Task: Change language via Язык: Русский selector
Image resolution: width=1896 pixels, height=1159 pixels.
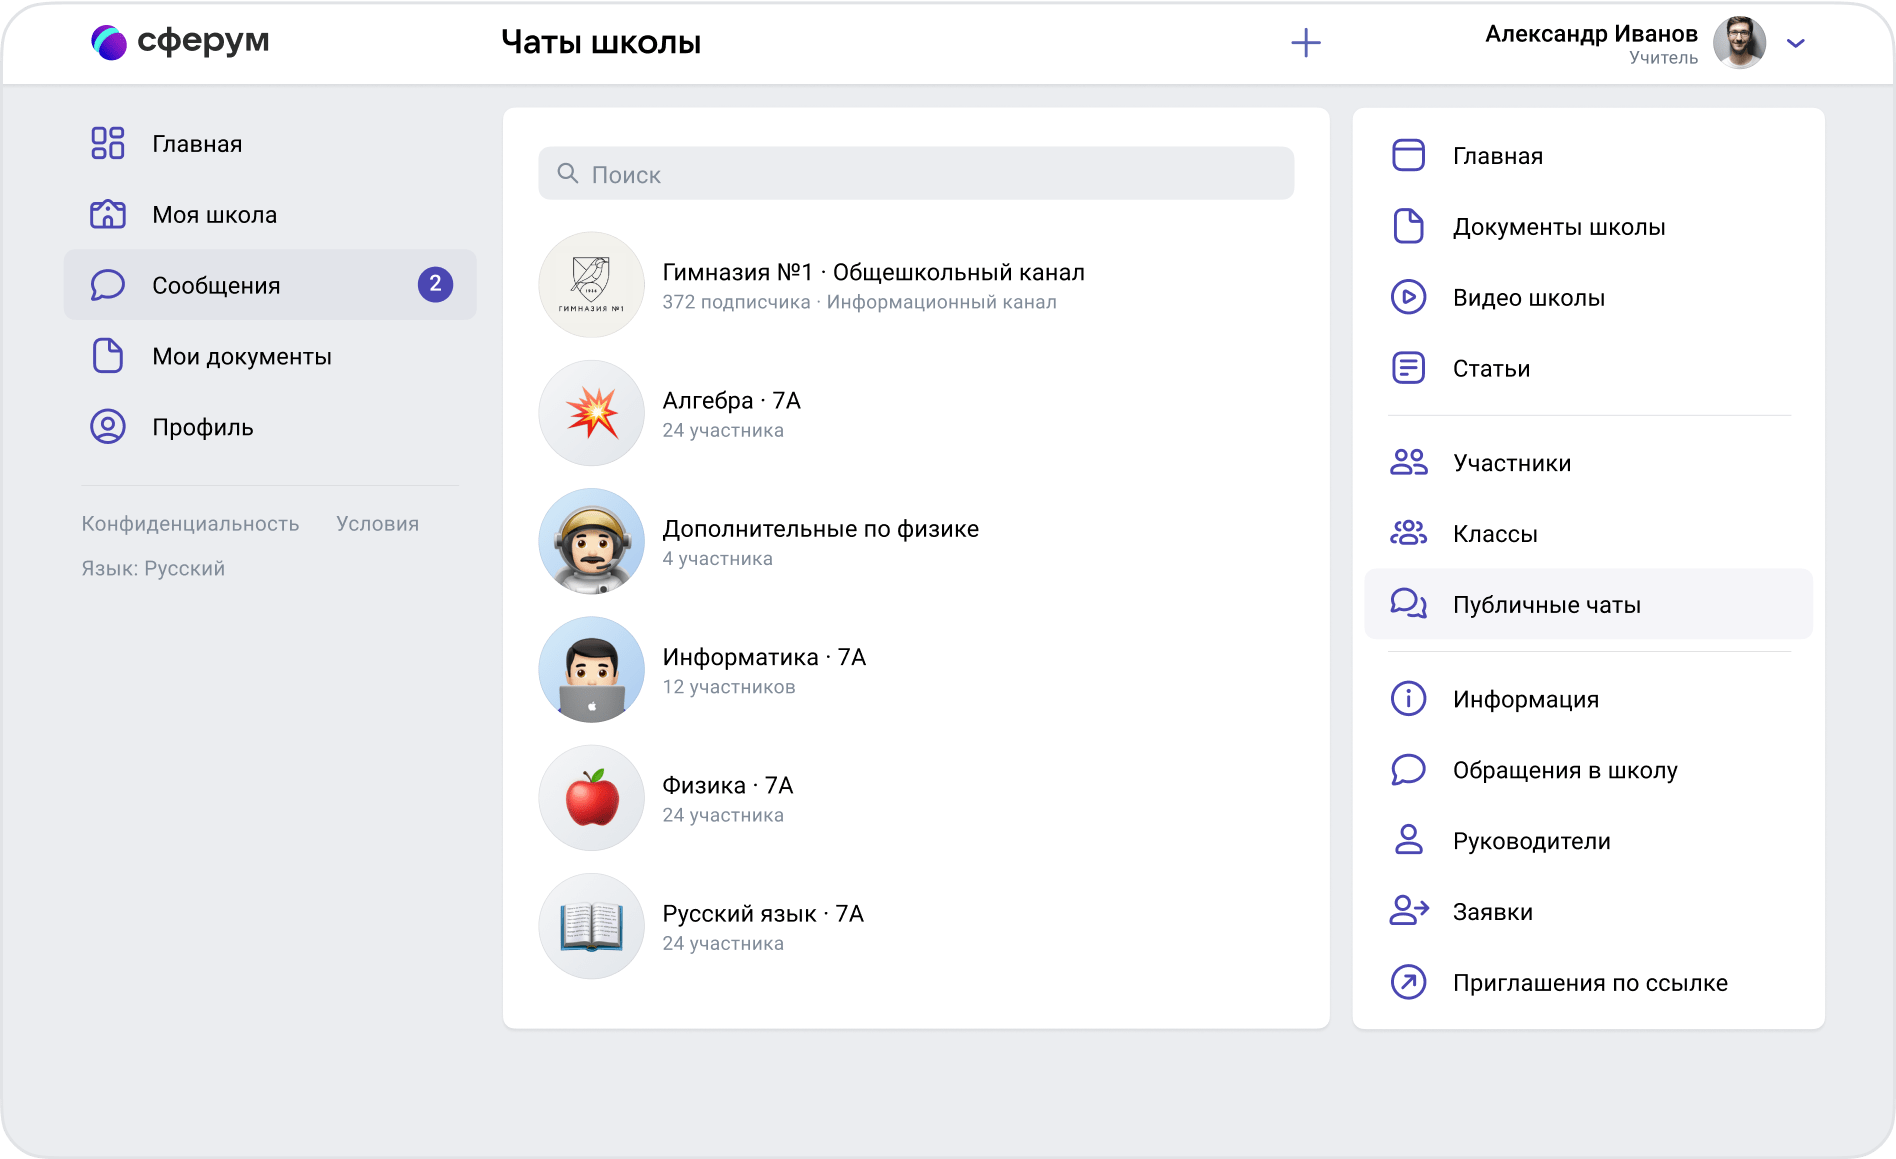Action: pos(153,569)
